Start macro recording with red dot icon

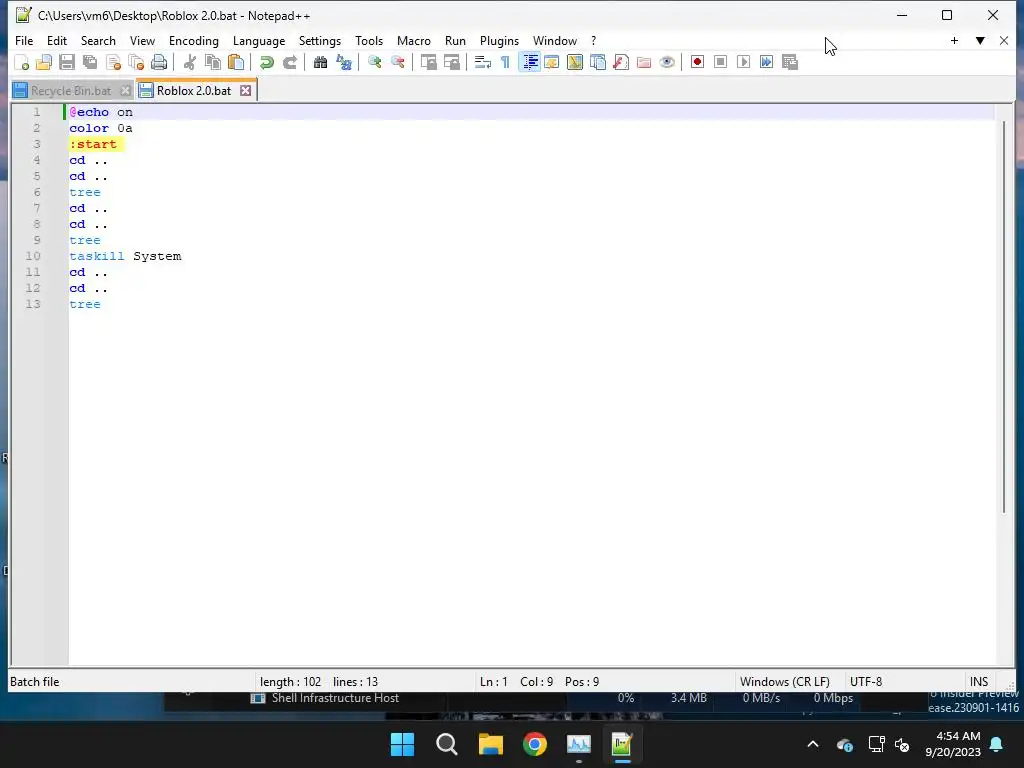click(x=697, y=62)
